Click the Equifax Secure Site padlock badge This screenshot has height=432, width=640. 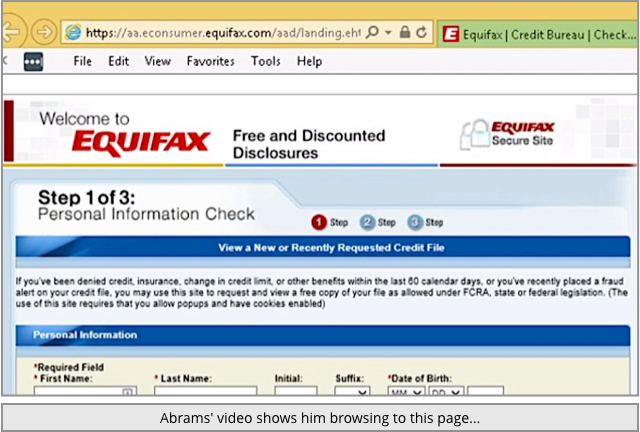[507, 134]
